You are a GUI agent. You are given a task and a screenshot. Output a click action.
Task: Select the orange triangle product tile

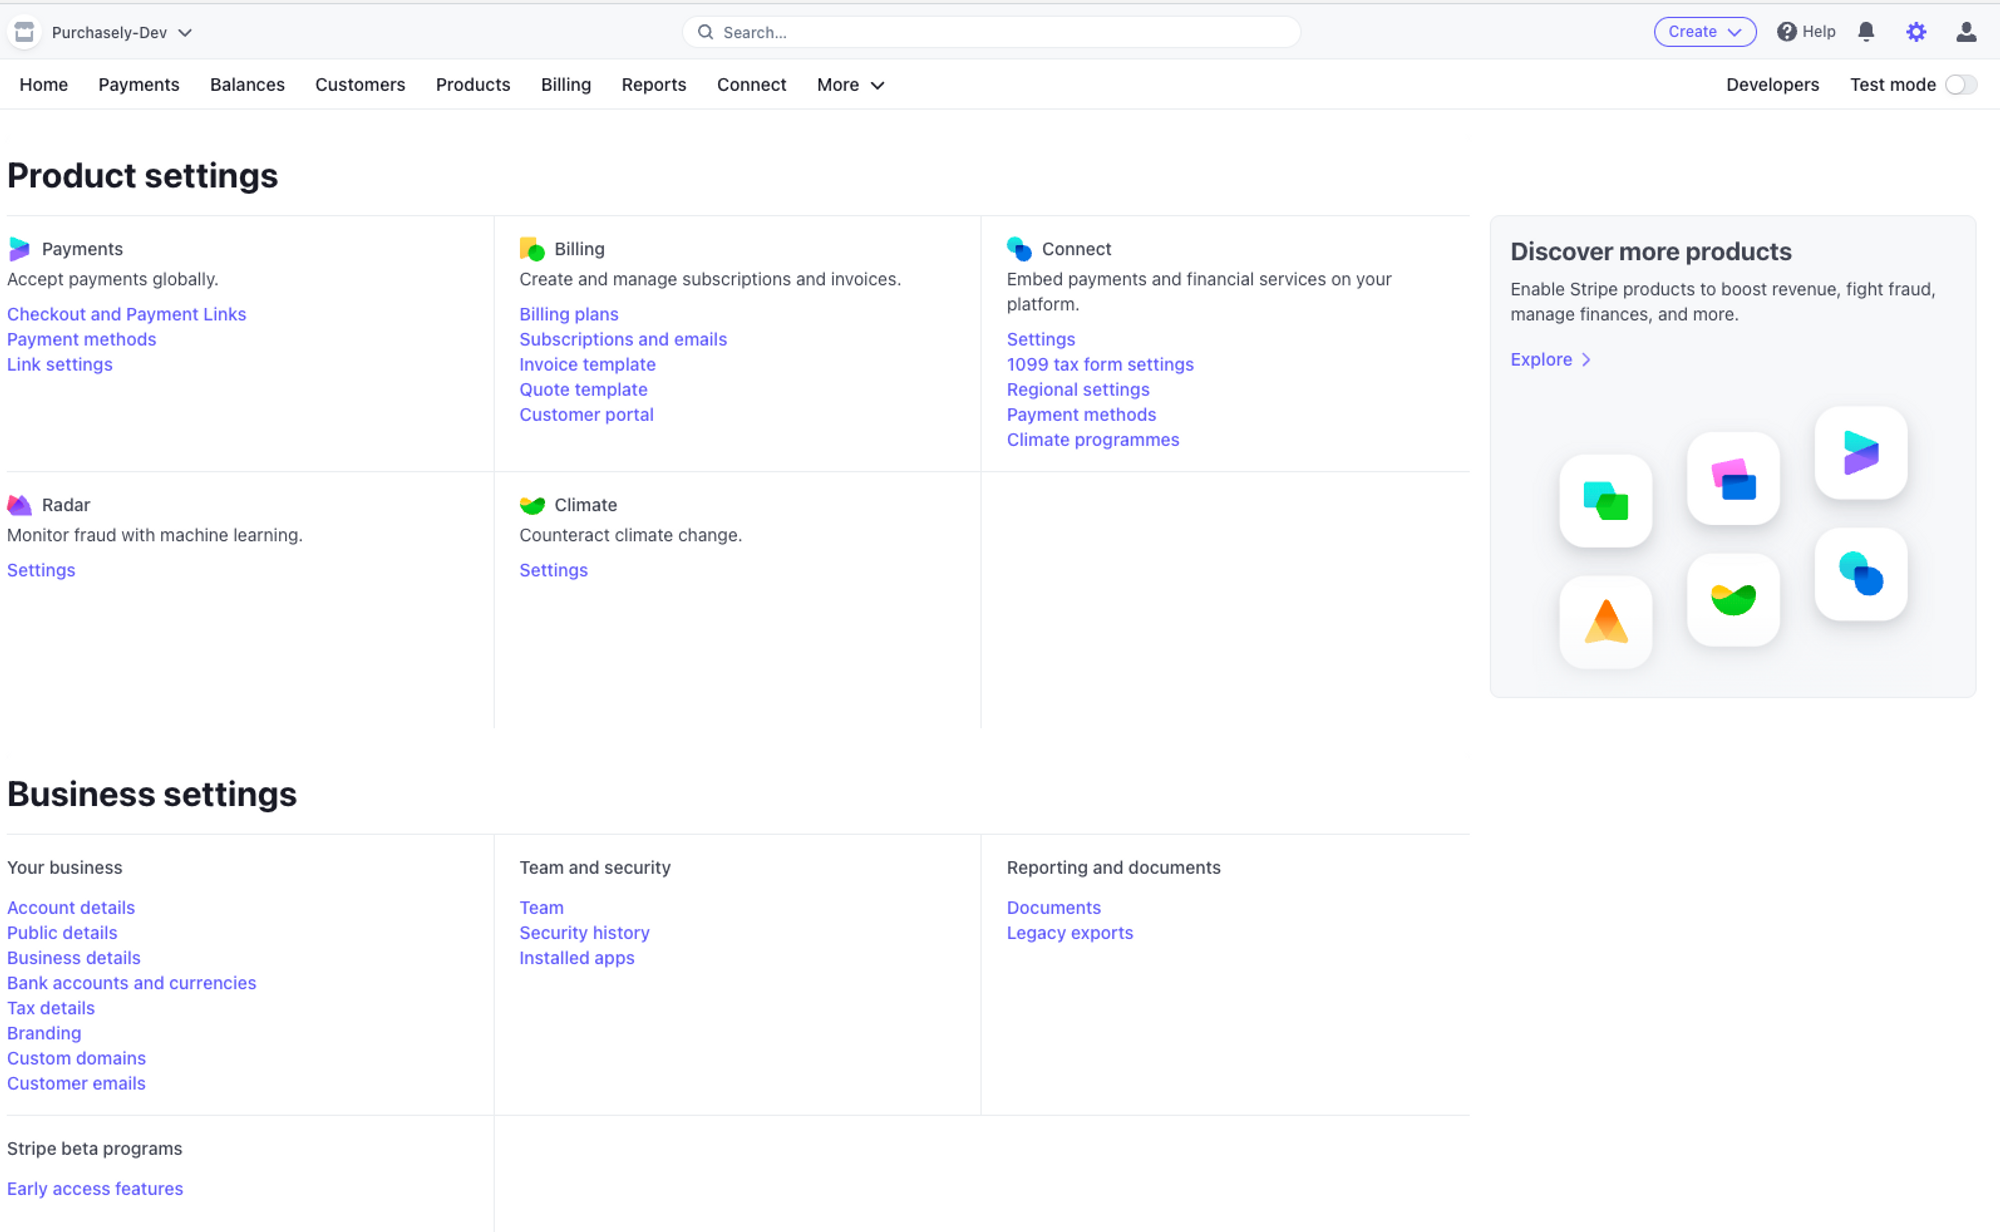coord(1605,622)
